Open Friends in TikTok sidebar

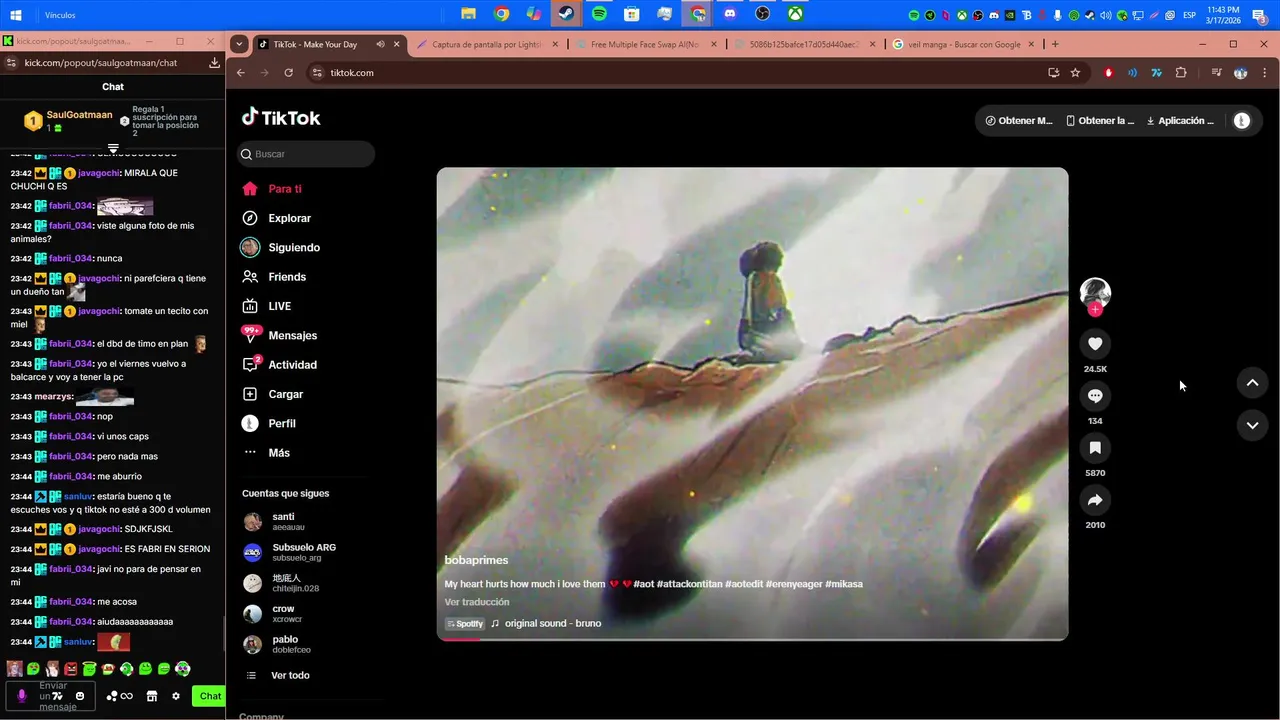(x=274, y=277)
